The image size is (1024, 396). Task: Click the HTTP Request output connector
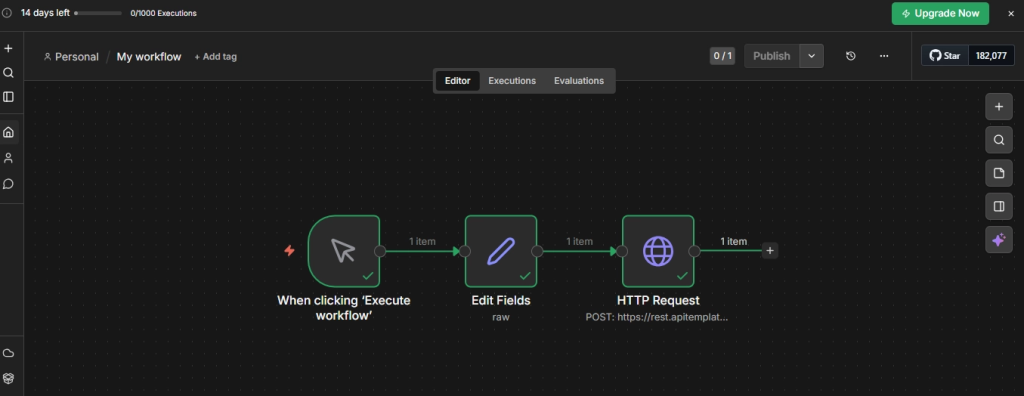pyautogui.click(x=694, y=251)
